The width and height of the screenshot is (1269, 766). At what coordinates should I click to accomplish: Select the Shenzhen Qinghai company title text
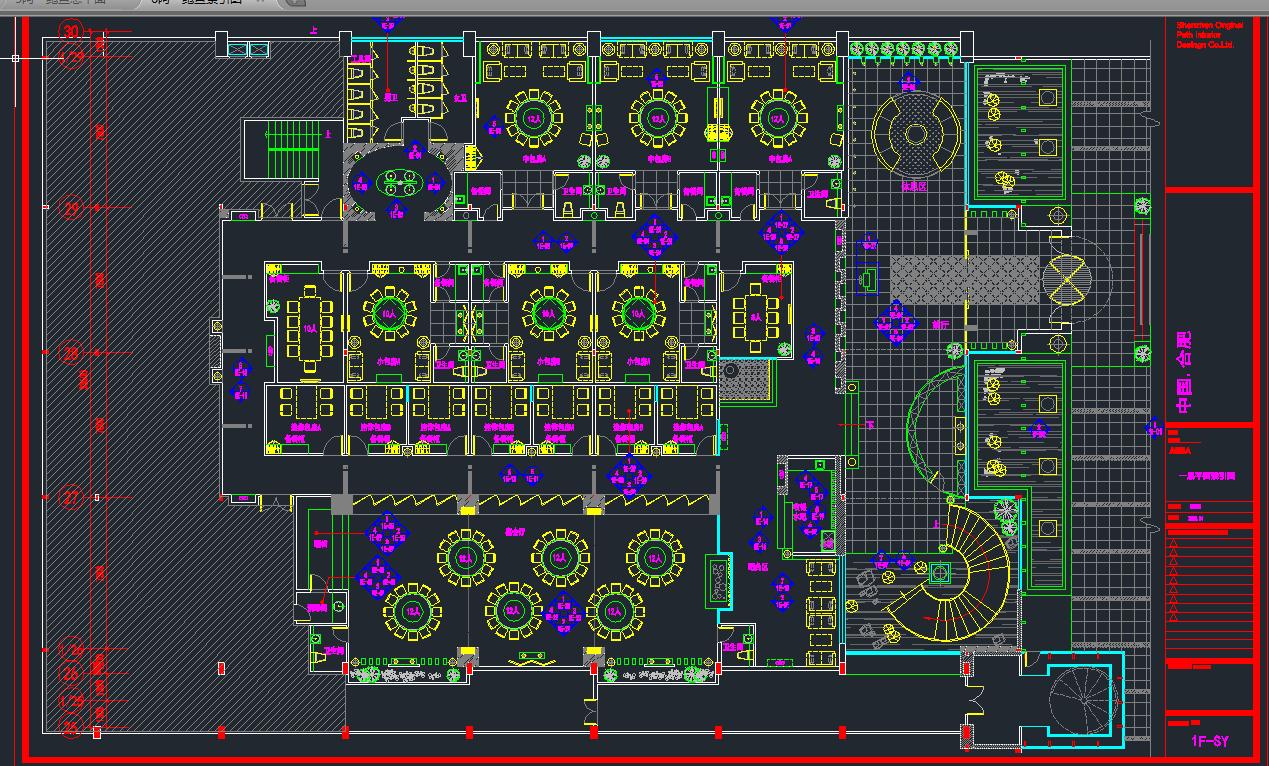[x=1206, y=35]
